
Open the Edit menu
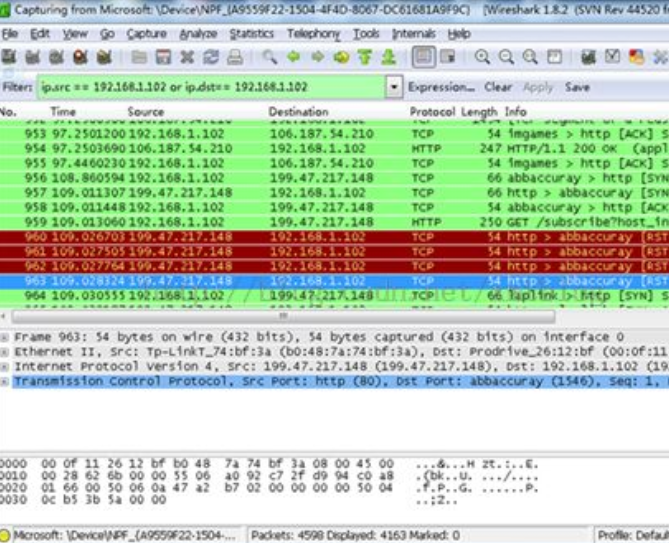pos(40,34)
